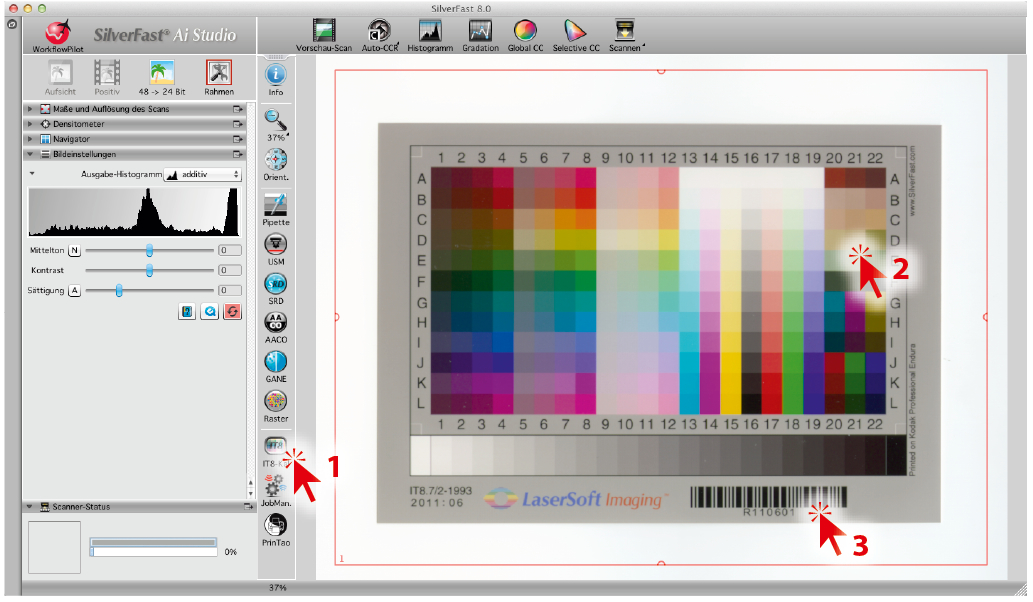Run Auto-CCR correction
1033x602 pixels.
(x=379, y=35)
